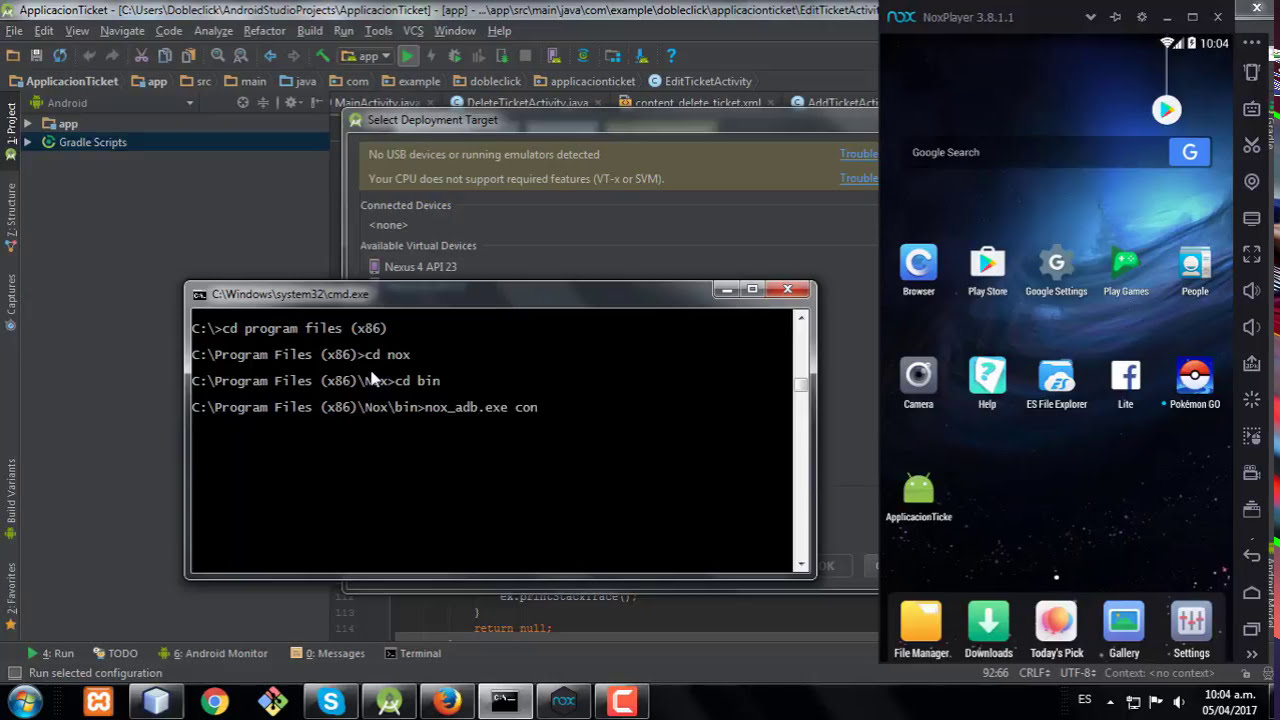This screenshot has height=720, width=1280.
Task: Click the Open folder toolbar icon
Action: coord(13,56)
